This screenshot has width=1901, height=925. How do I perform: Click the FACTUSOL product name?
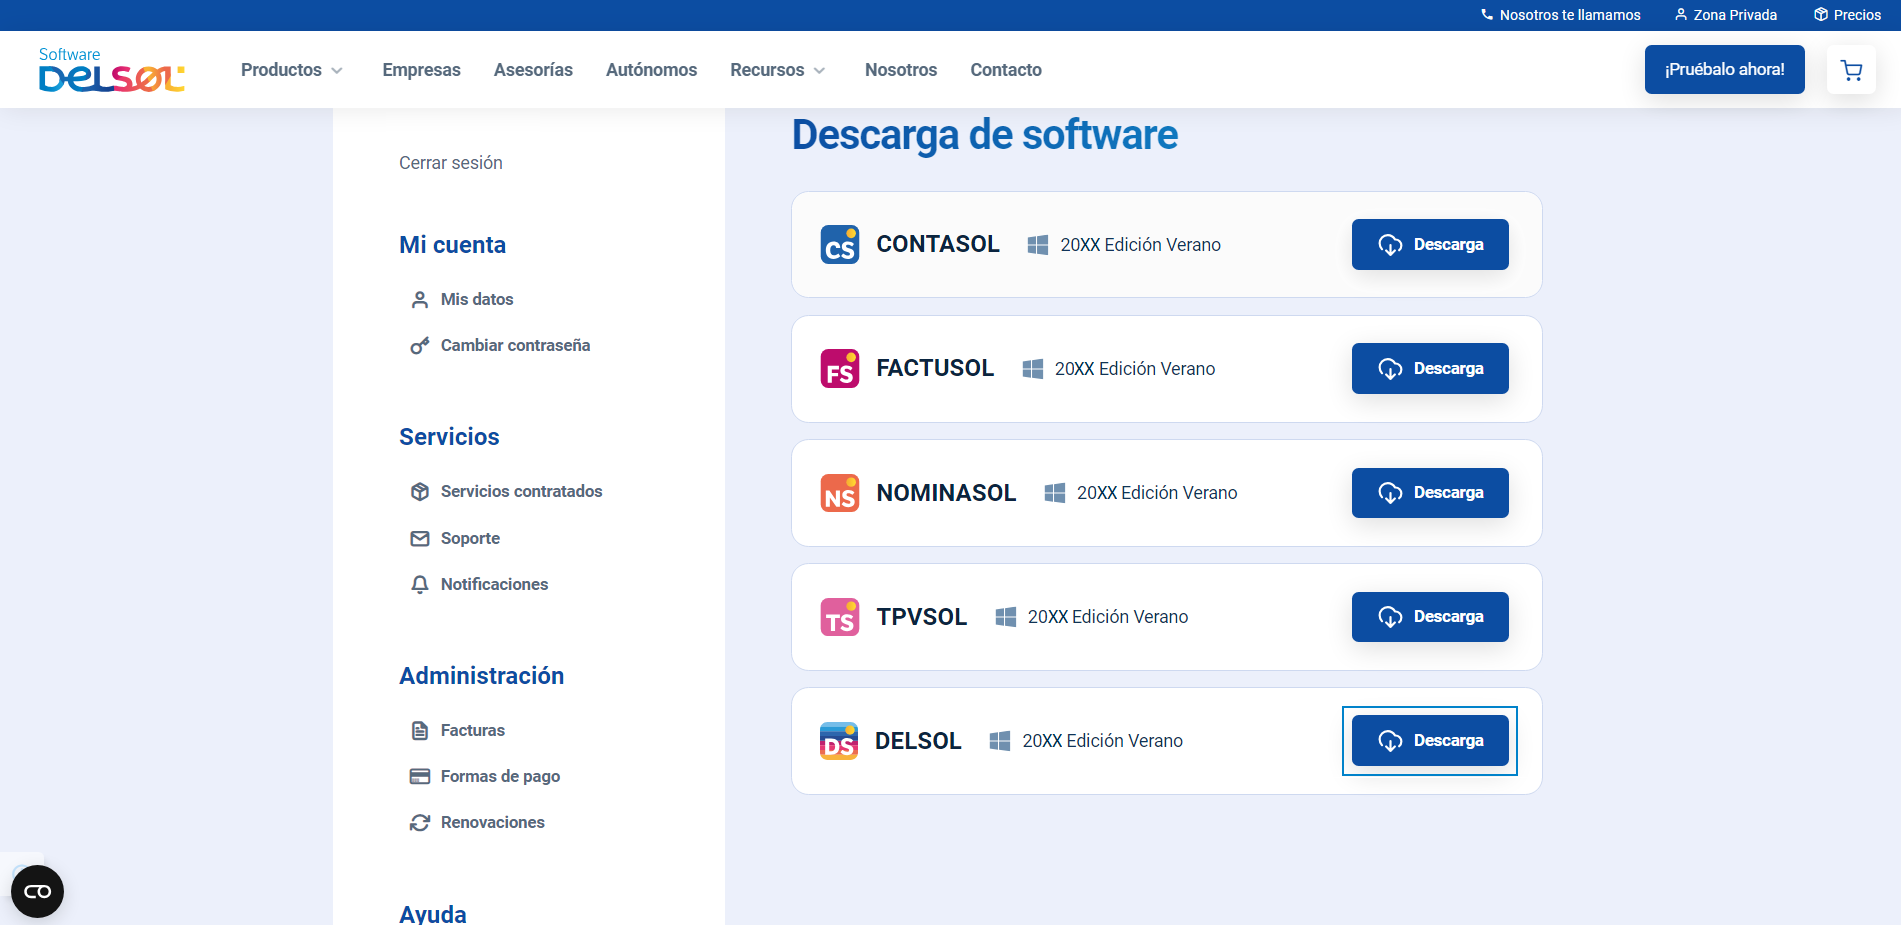935,369
